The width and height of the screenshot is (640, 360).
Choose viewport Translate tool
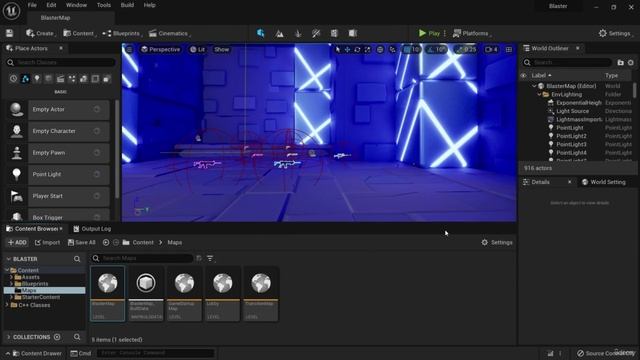coord(347,49)
